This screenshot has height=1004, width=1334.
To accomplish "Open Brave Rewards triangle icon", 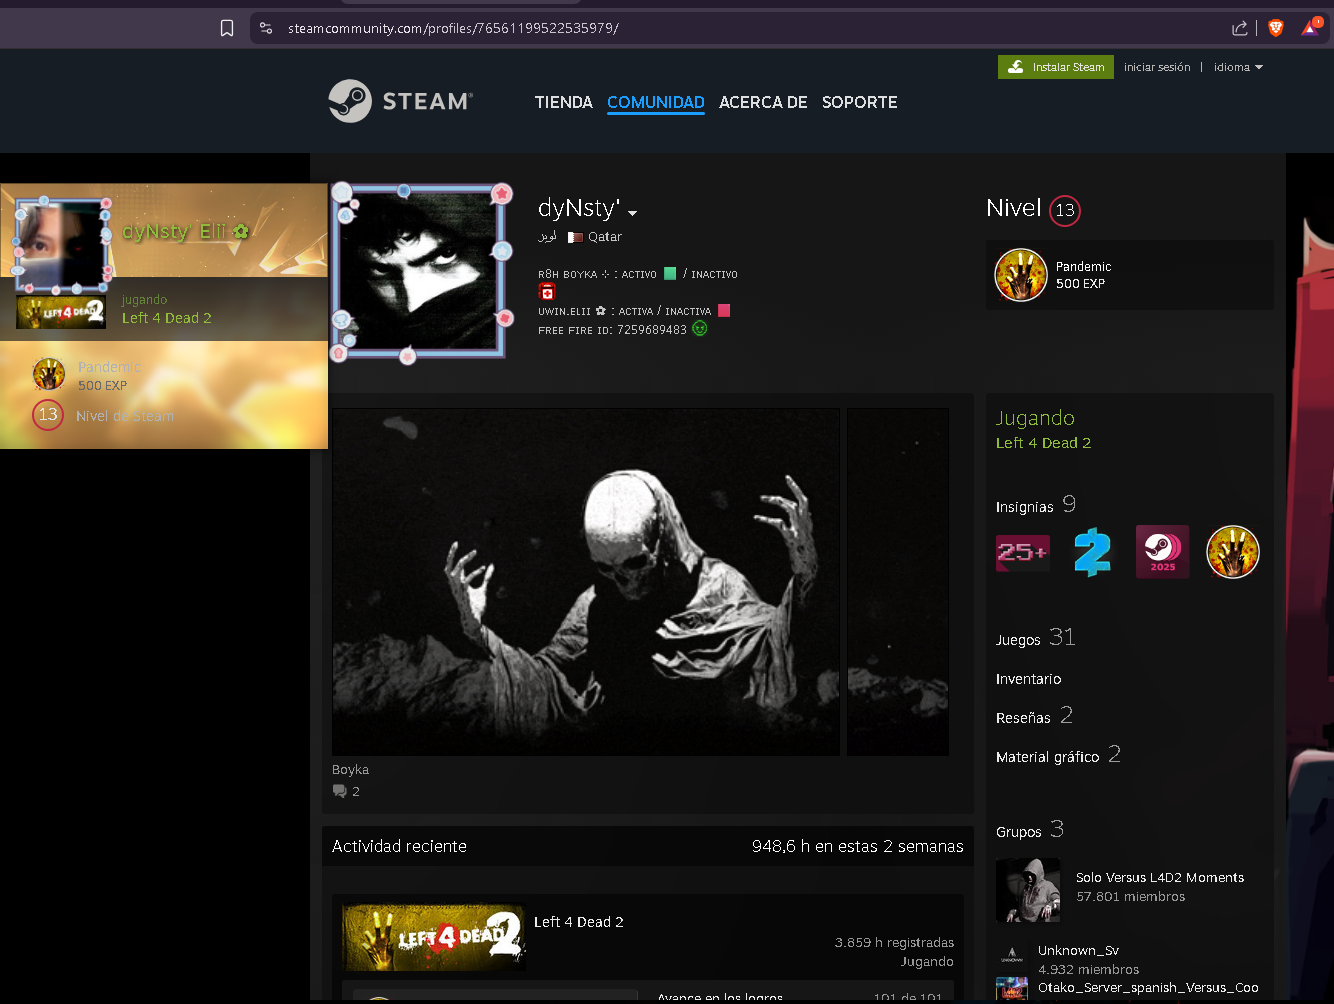I will [1311, 27].
